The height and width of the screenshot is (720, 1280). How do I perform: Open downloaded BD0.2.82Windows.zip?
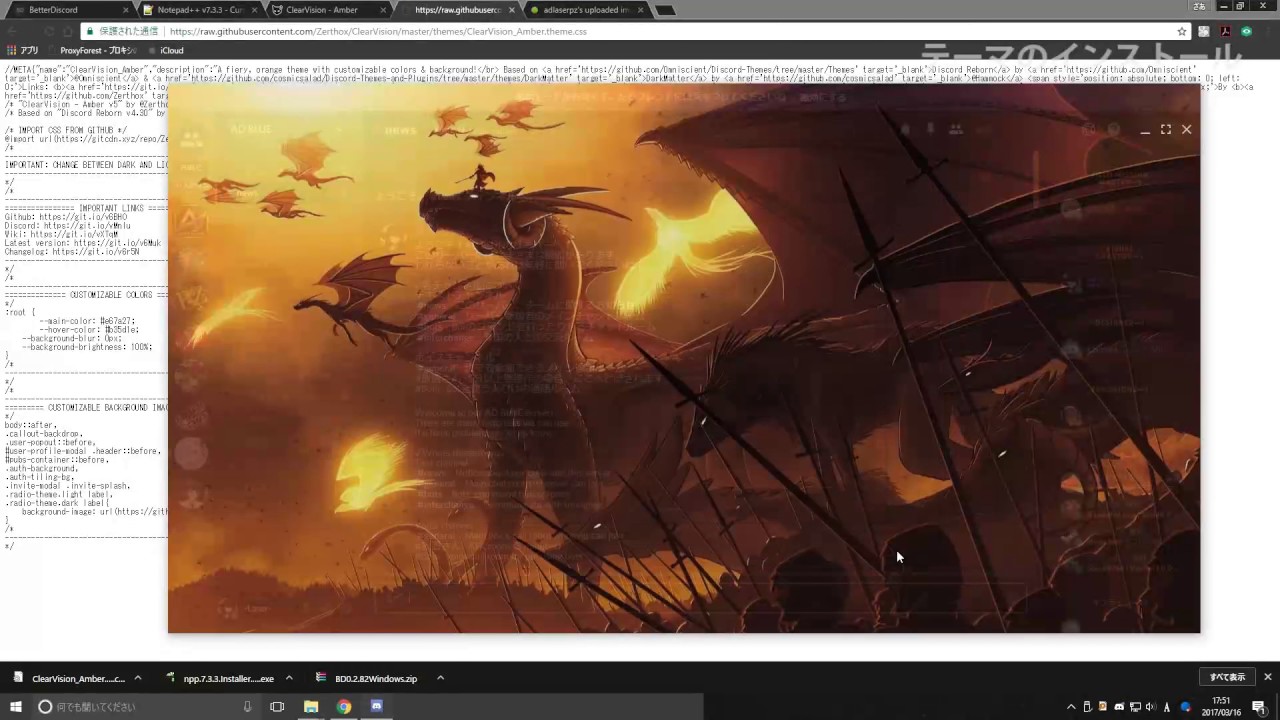(x=368, y=678)
